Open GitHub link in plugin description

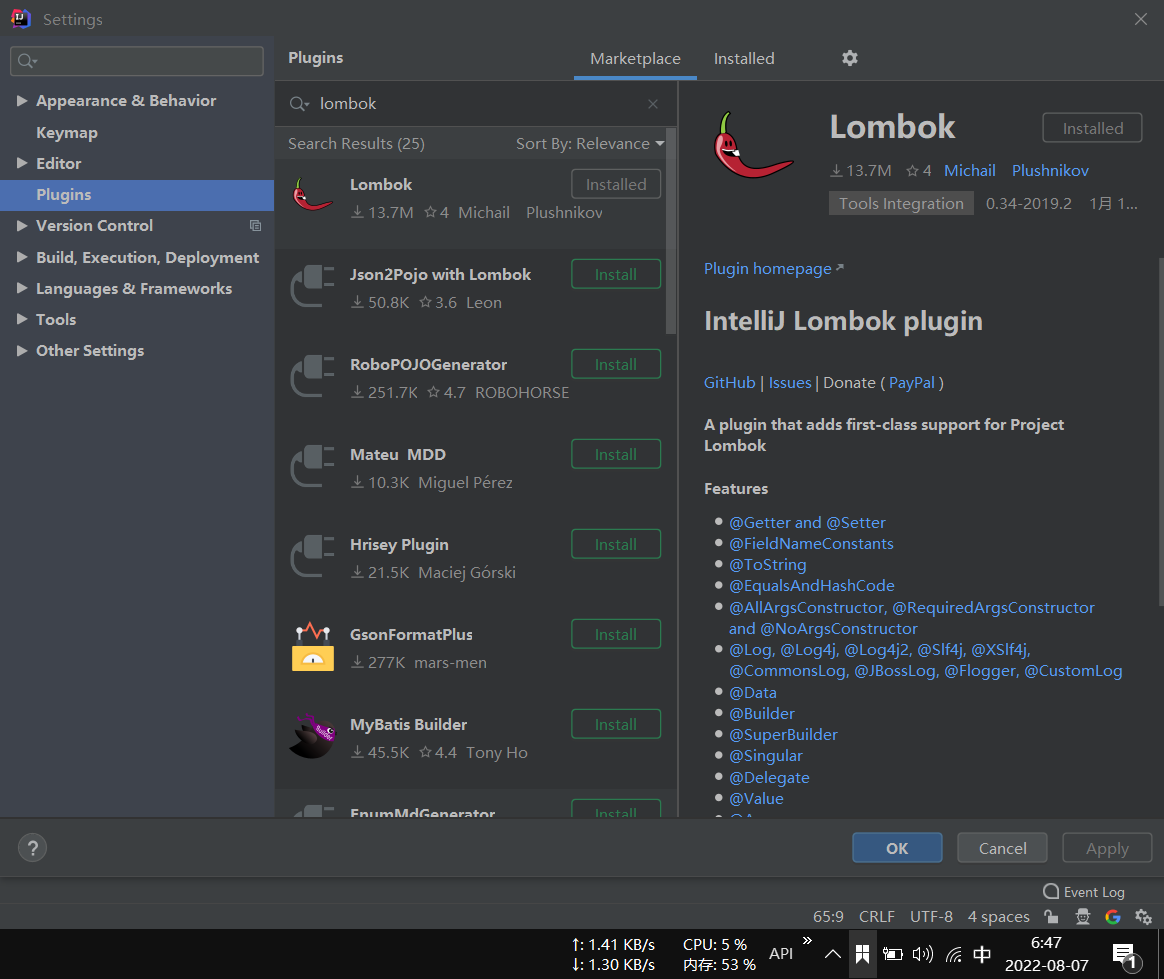click(x=729, y=383)
